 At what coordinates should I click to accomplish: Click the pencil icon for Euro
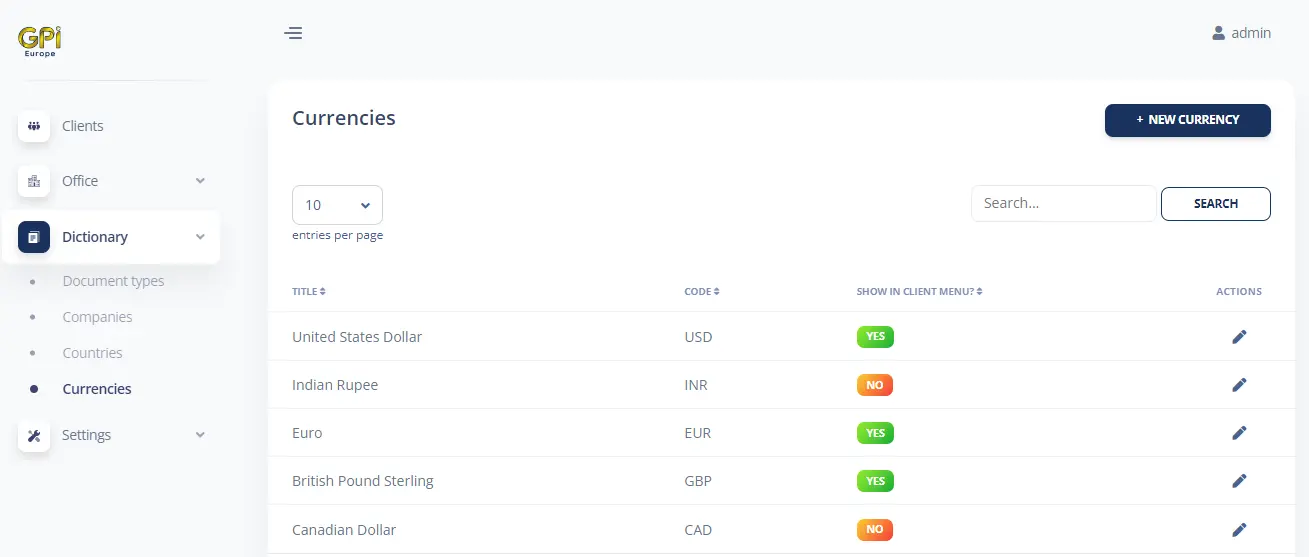coord(1239,433)
